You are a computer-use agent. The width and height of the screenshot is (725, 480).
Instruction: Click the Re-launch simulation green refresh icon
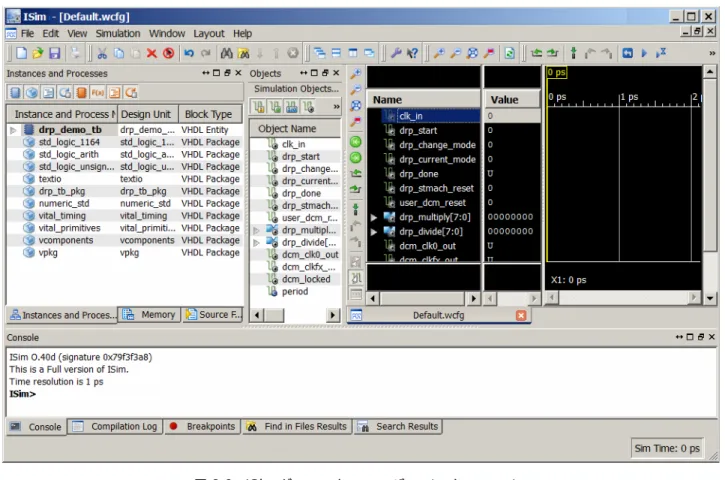tap(510, 53)
